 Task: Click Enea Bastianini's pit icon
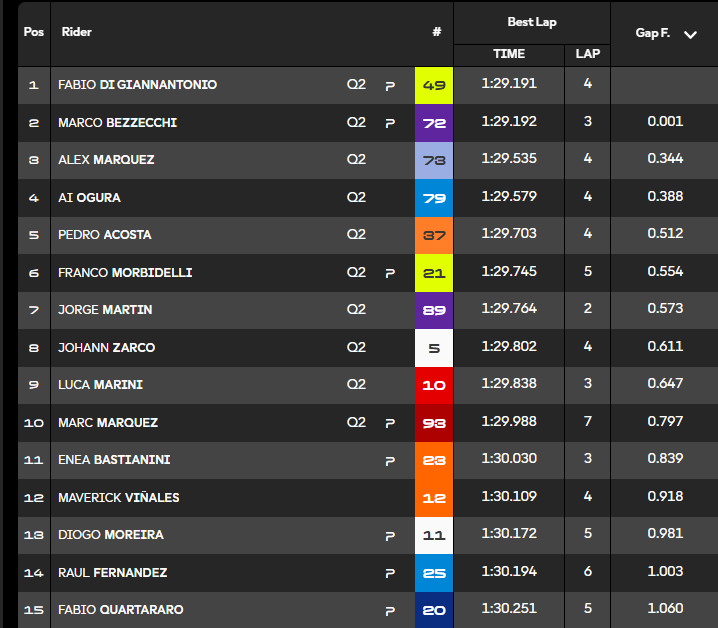click(x=390, y=461)
